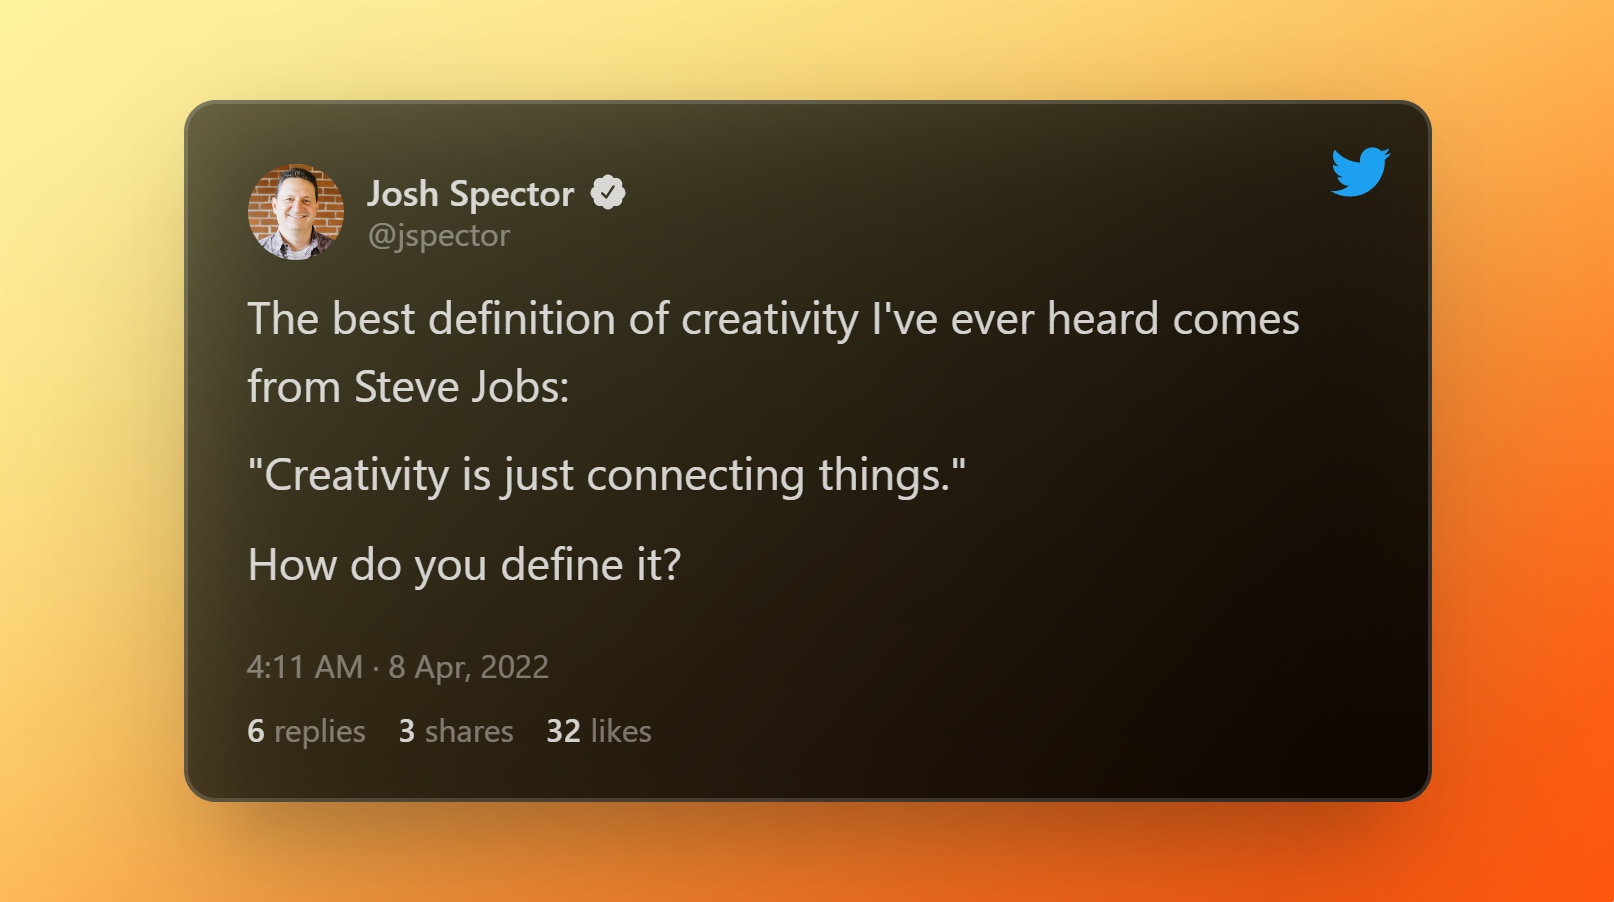Image resolution: width=1614 pixels, height=902 pixels.
Task: Click the word "just" in the quote
Action: click(539, 476)
